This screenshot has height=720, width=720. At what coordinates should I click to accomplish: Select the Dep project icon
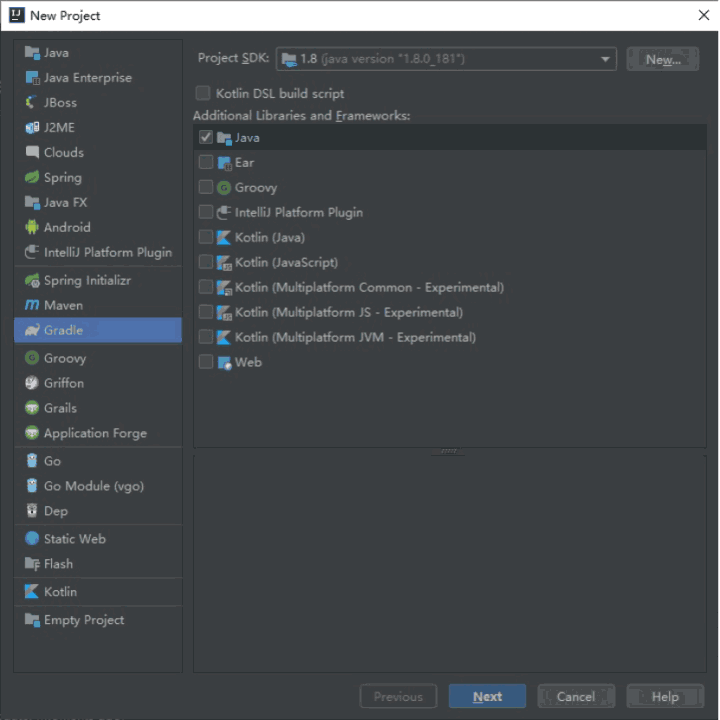32,511
